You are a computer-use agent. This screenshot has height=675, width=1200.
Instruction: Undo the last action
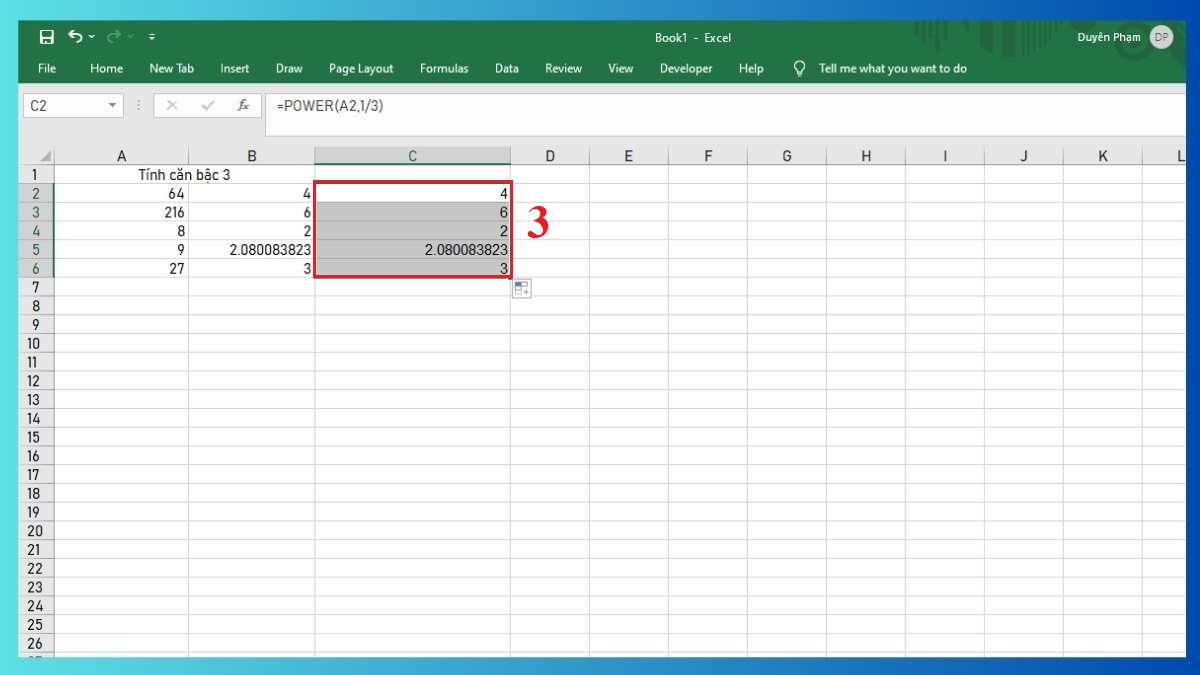click(77, 36)
